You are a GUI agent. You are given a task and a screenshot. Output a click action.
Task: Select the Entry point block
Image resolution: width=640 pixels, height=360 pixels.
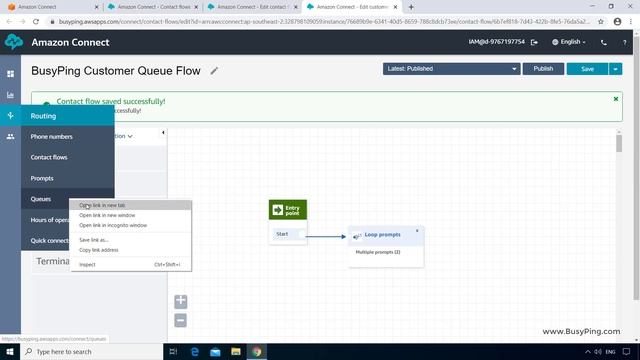click(288, 210)
